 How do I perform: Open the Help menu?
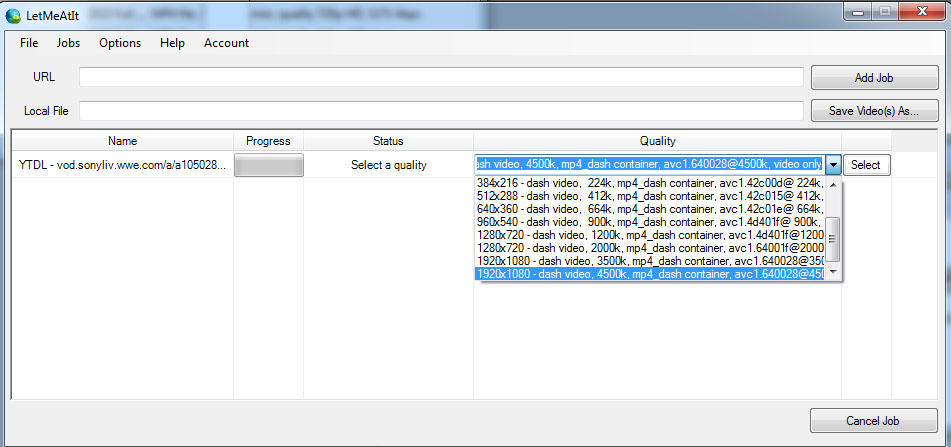(172, 43)
